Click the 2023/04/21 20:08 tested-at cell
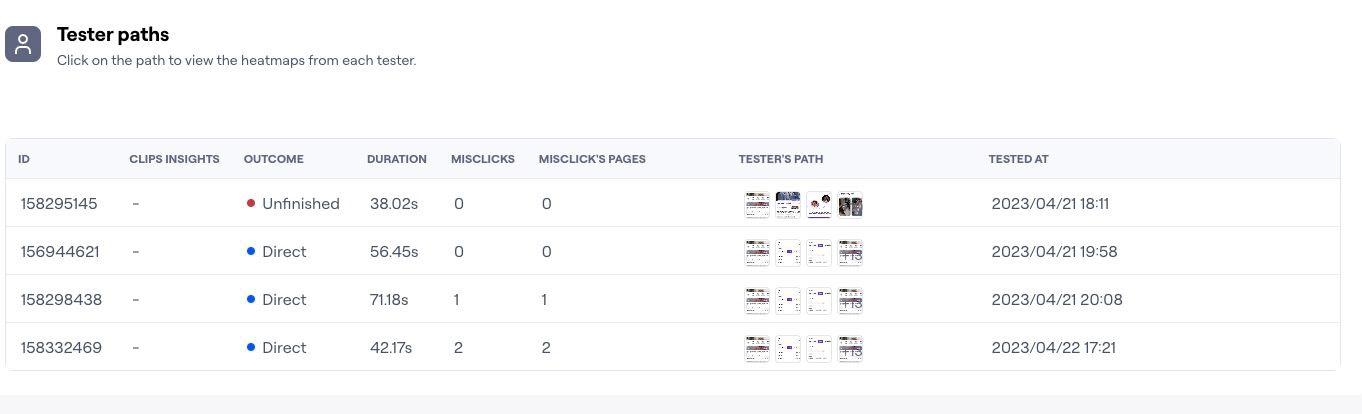Viewport: 1362px width, 414px height. [1056, 300]
